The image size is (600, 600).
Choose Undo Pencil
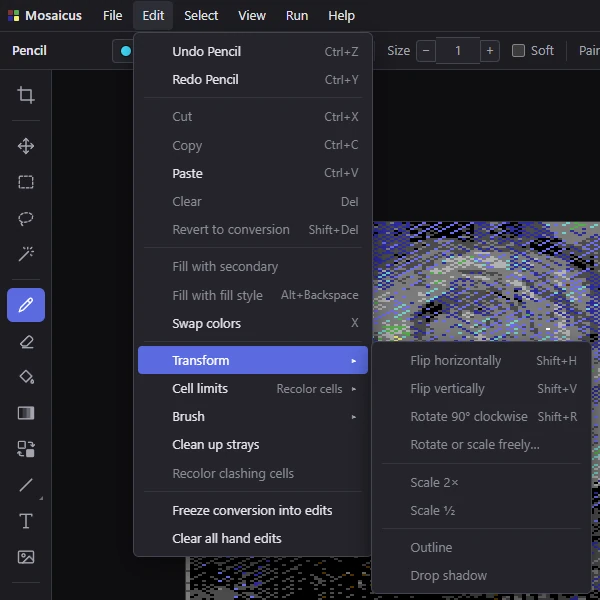[253, 52]
